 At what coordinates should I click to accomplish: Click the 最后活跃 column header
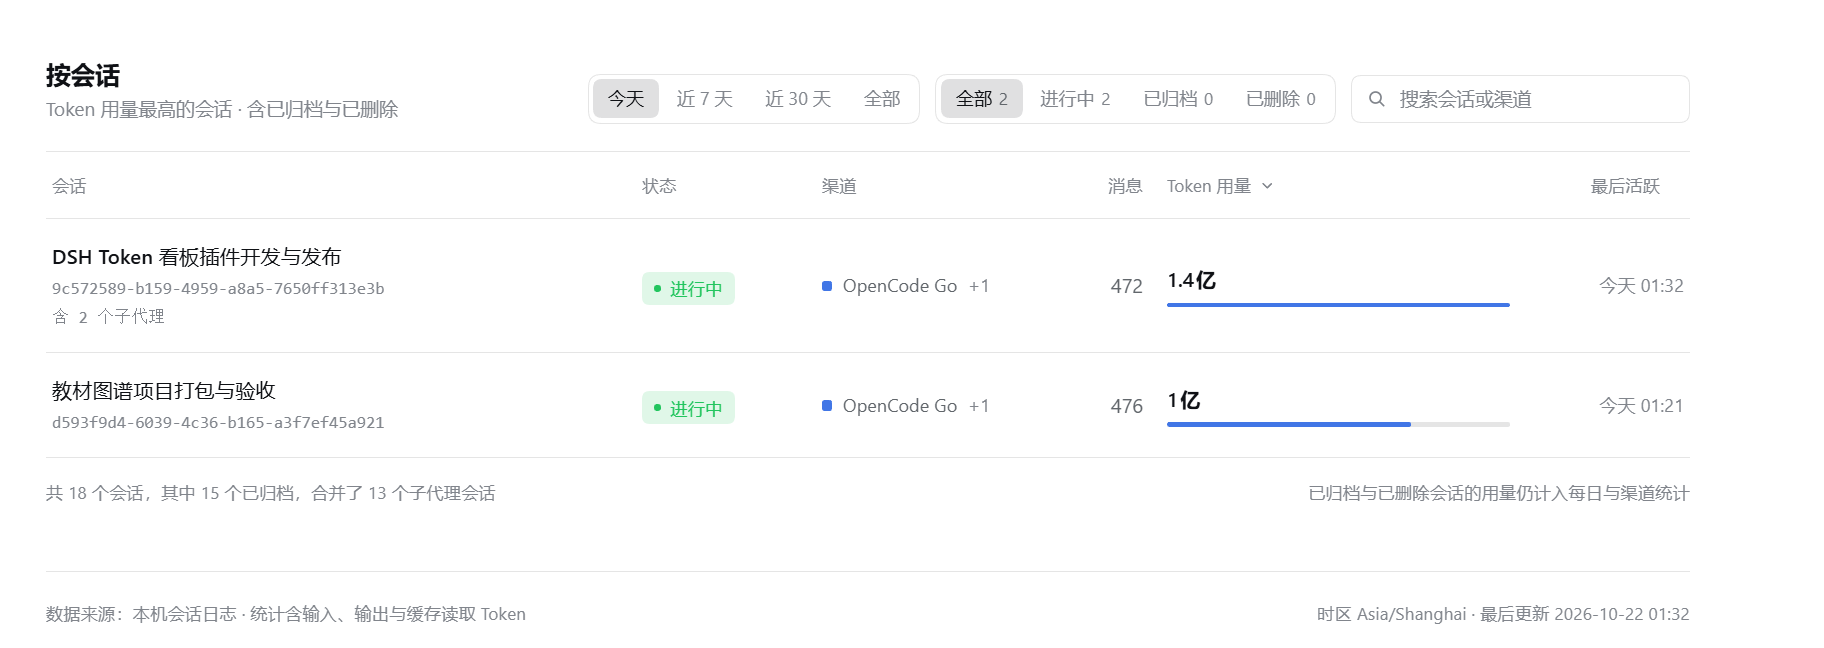pyautogui.click(x=1625, y=186)
